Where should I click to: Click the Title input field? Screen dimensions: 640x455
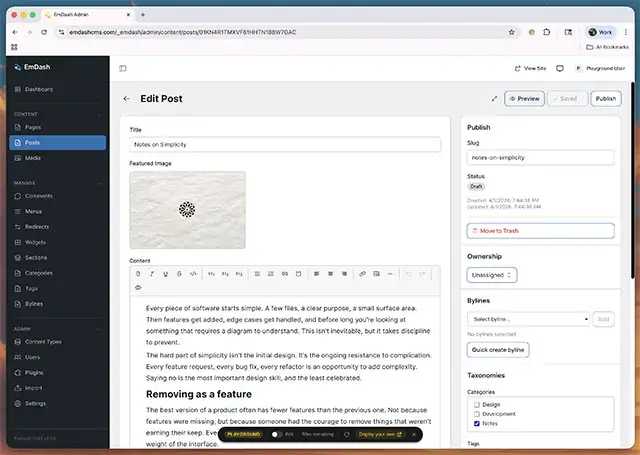(285, 144)
